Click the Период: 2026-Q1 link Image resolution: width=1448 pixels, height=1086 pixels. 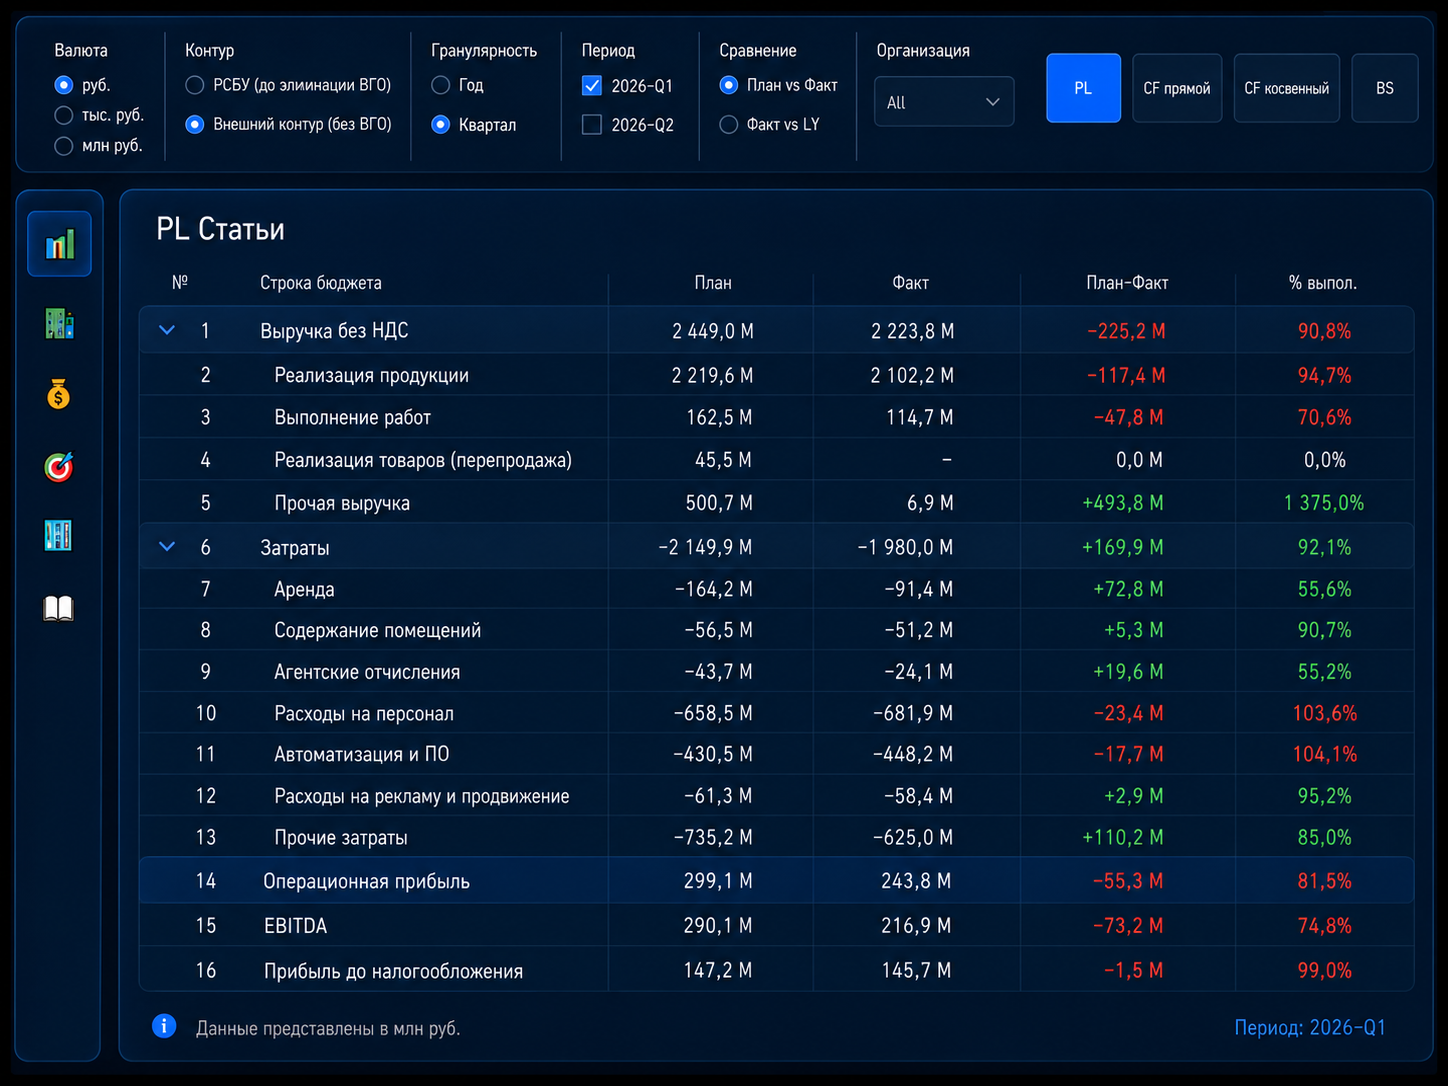(x=1310, y=1028)
